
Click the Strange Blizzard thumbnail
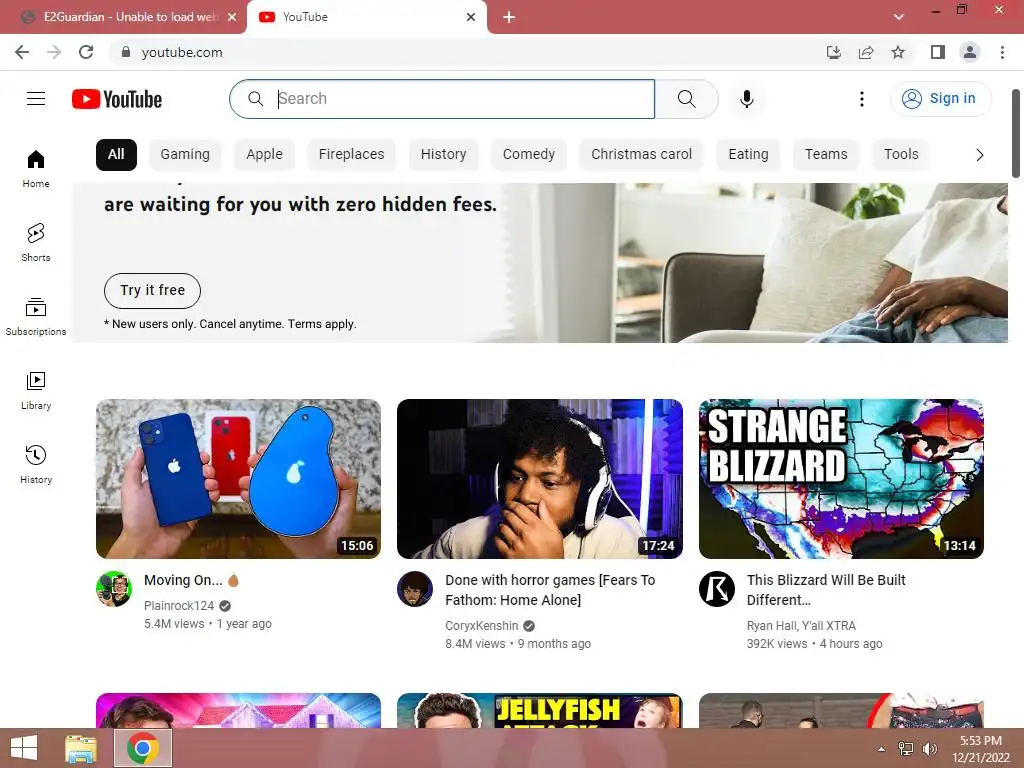(841, 479)
